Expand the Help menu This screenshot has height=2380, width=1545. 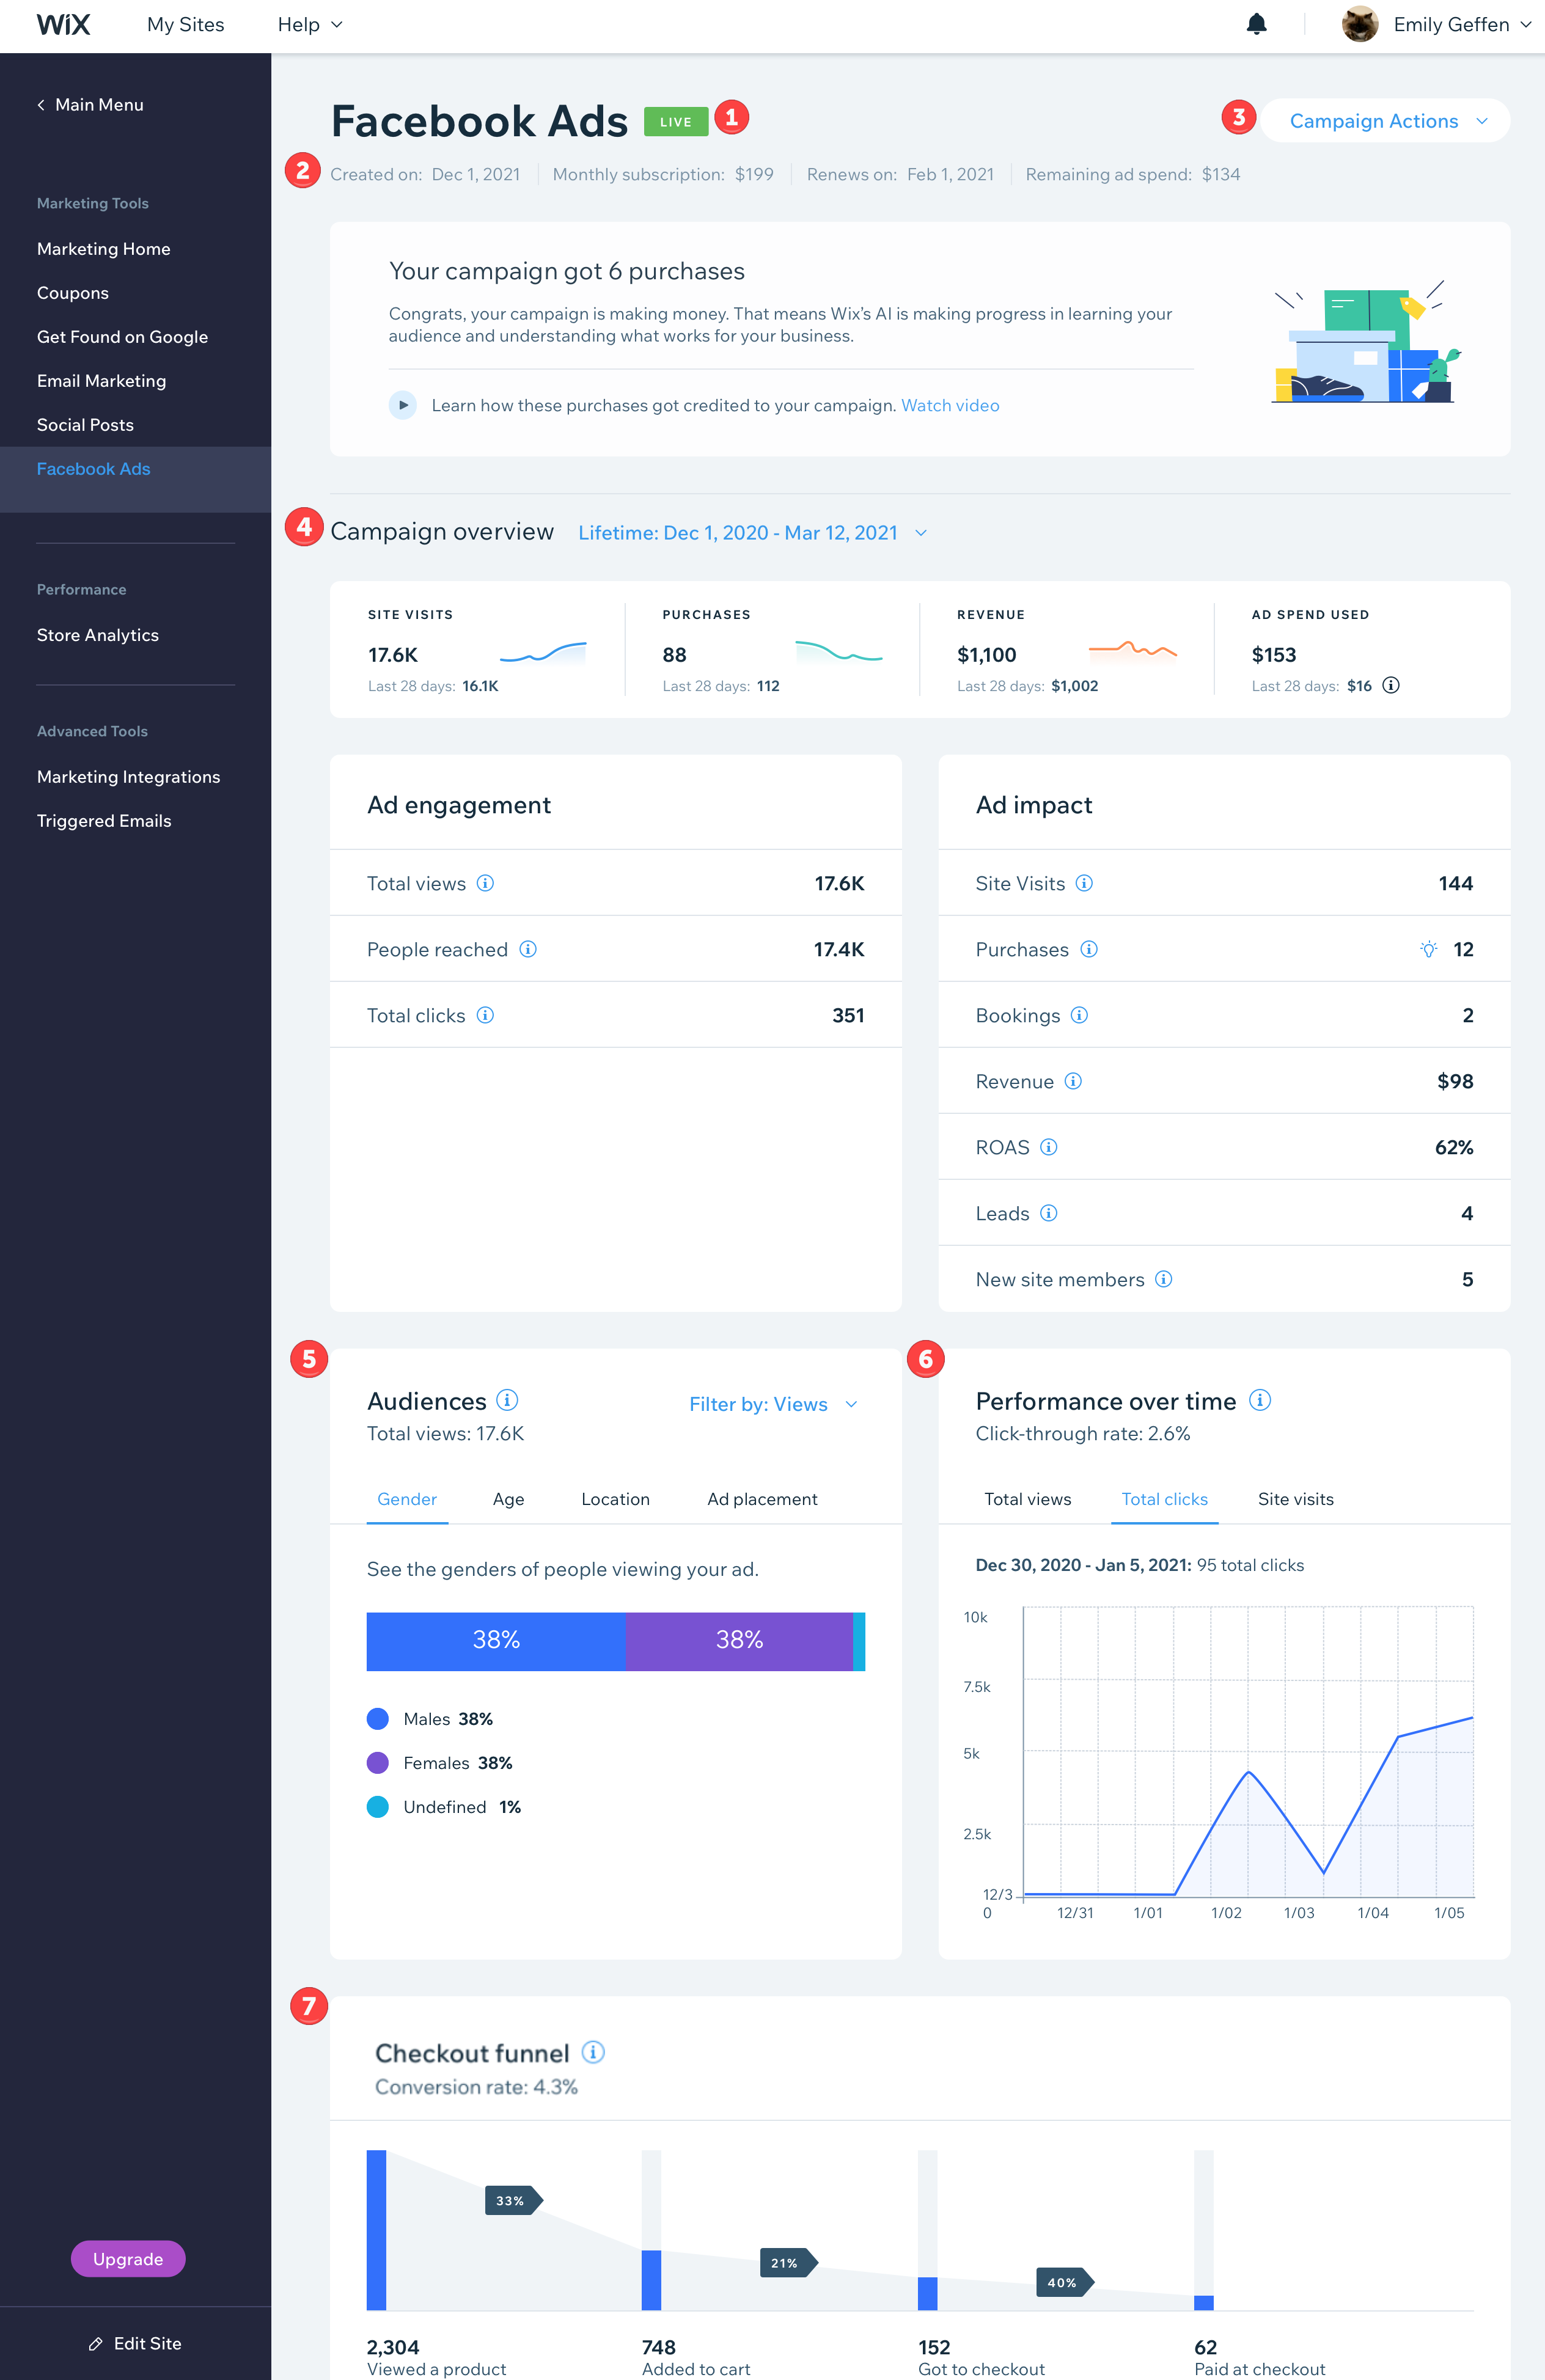(x=310, y=24)
